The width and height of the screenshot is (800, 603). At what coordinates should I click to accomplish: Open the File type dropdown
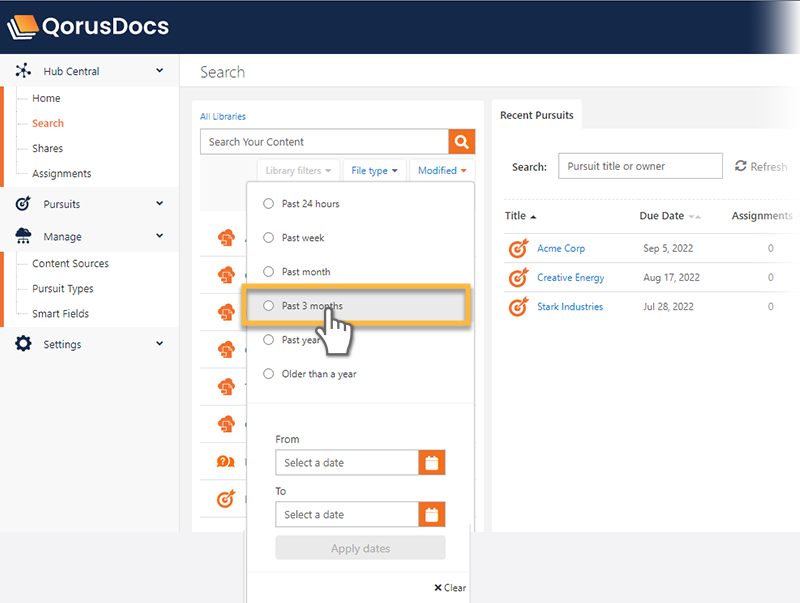[374, 170]
